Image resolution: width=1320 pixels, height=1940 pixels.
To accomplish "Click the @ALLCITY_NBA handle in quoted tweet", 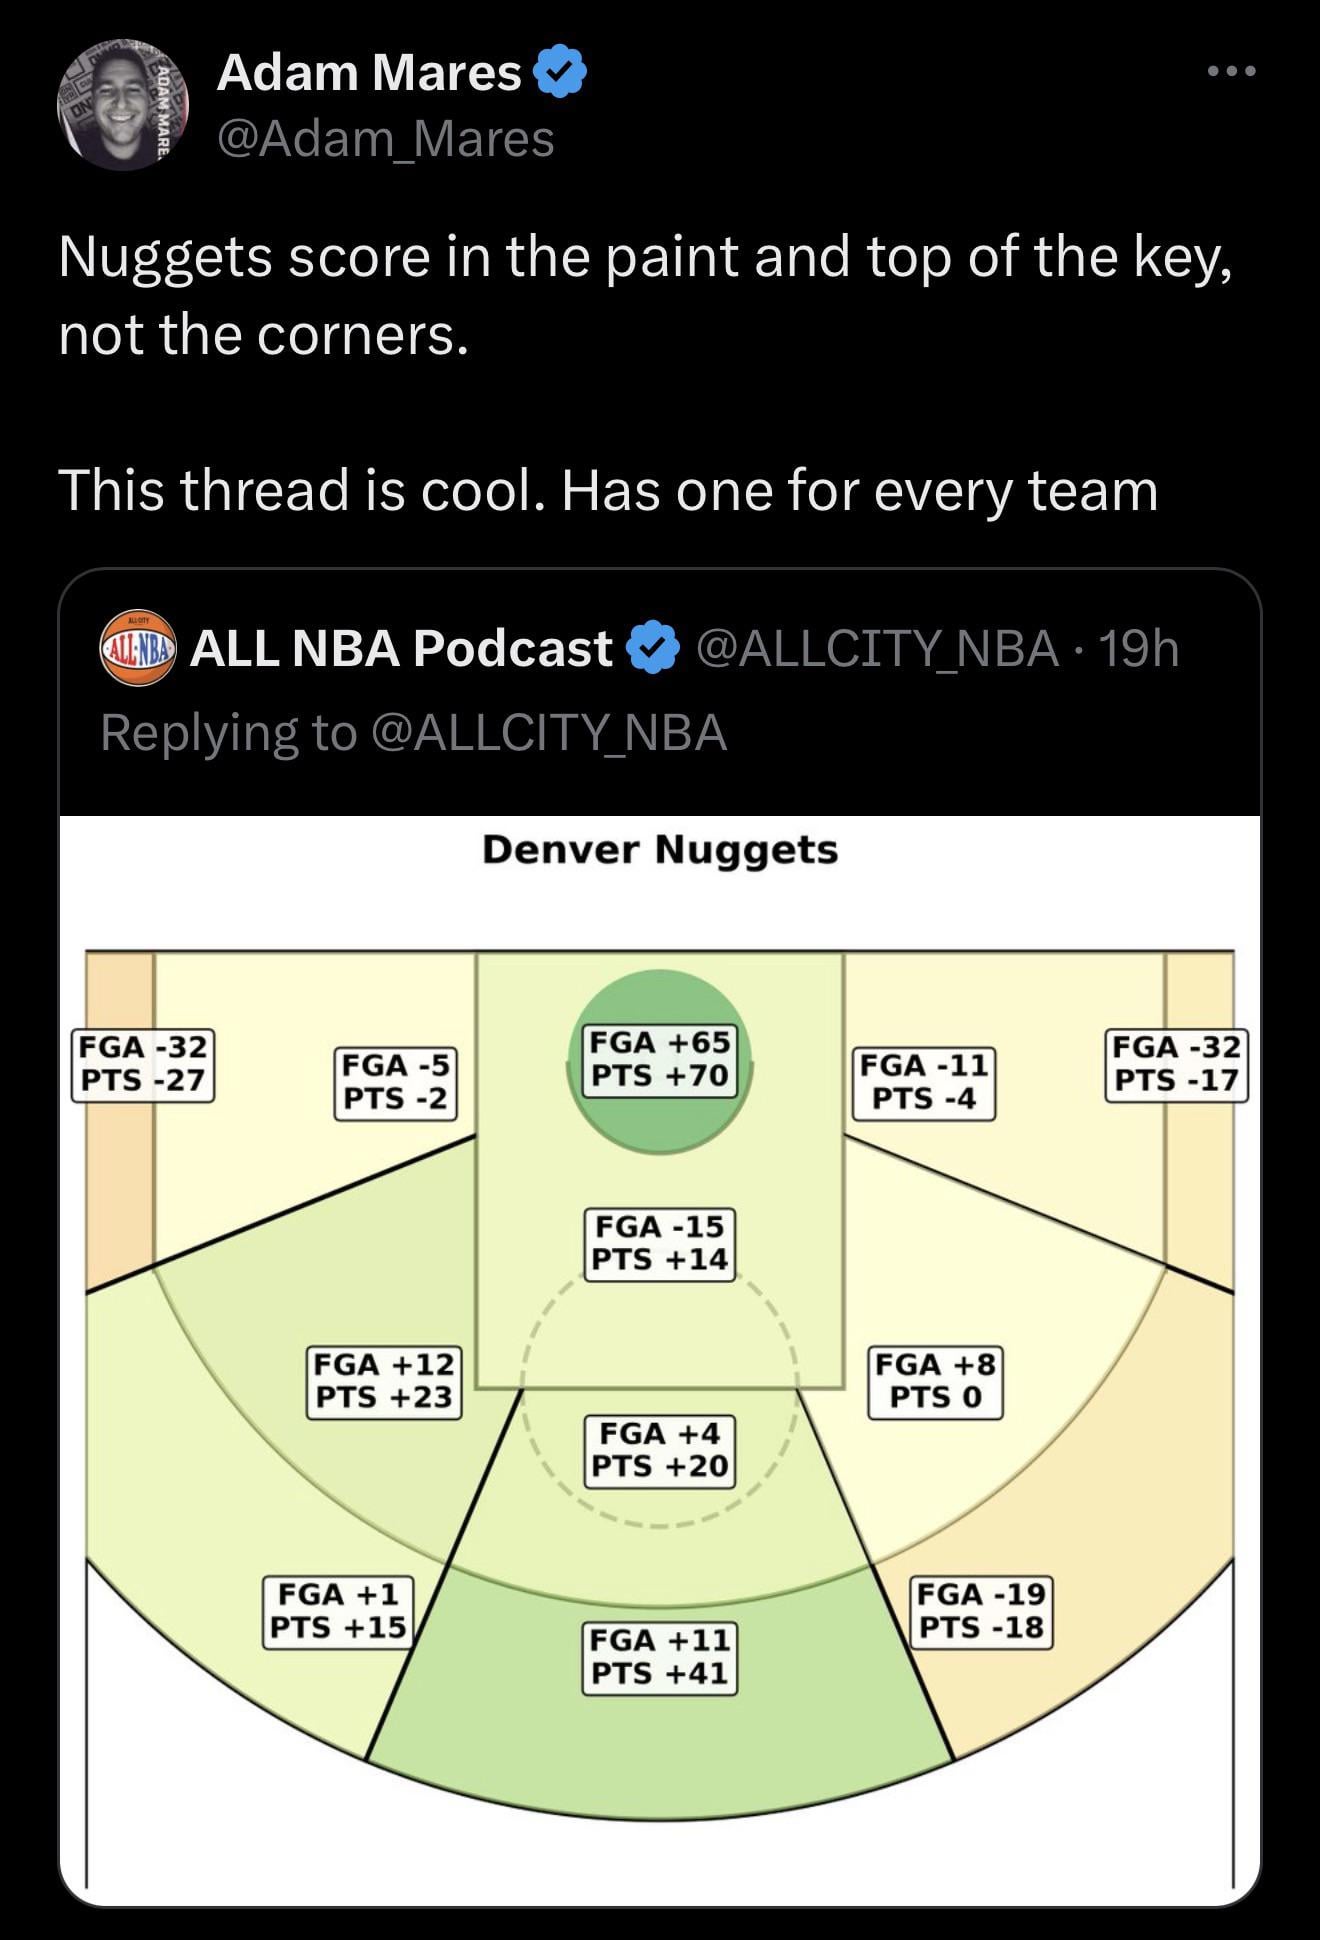I will [x=876, y=648].
